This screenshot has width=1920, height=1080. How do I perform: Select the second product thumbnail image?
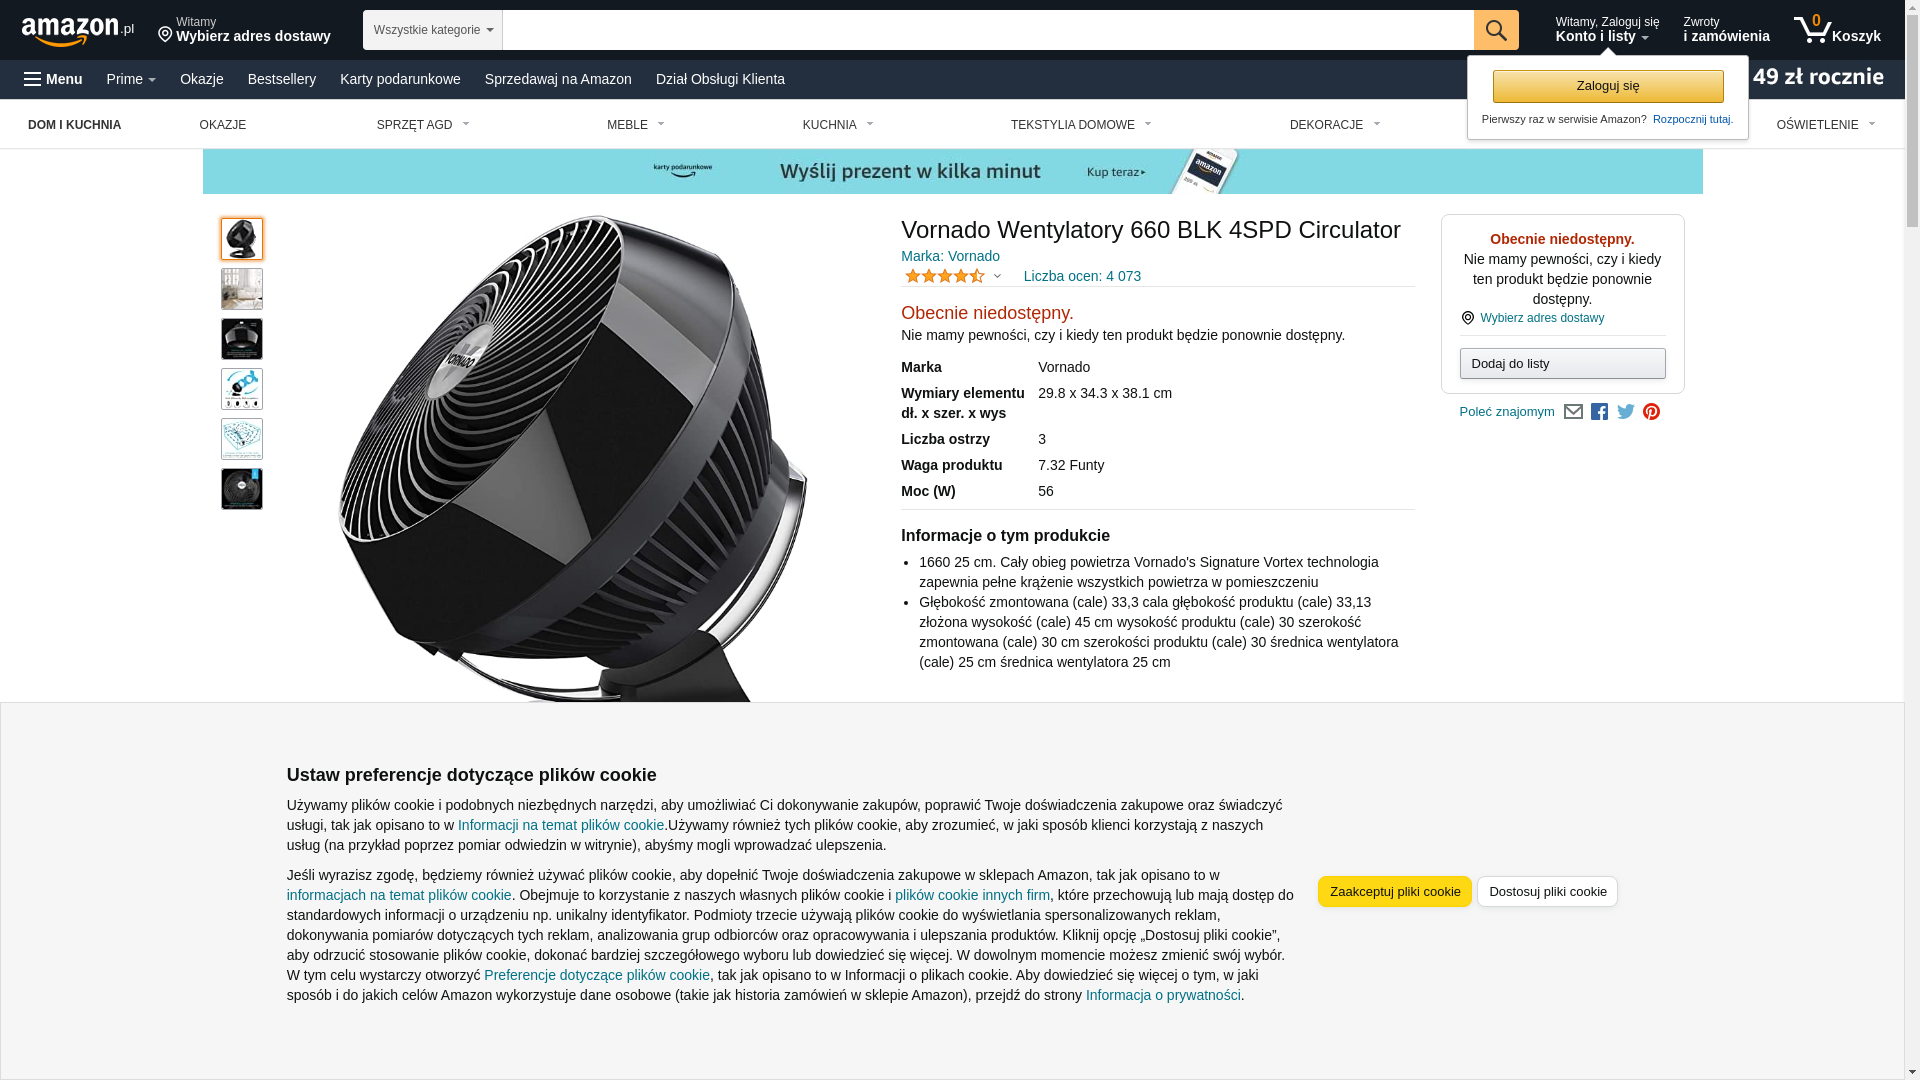[242, 289]
